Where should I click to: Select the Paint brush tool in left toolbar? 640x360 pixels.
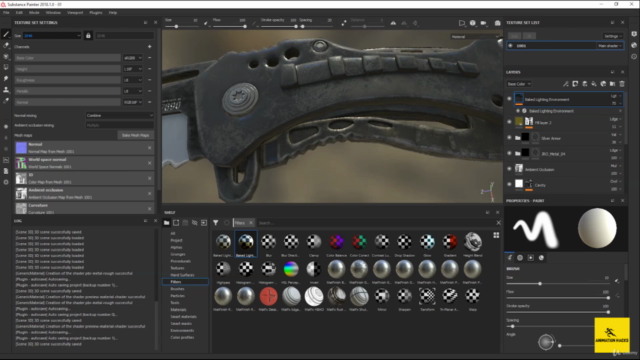point(6,34)
